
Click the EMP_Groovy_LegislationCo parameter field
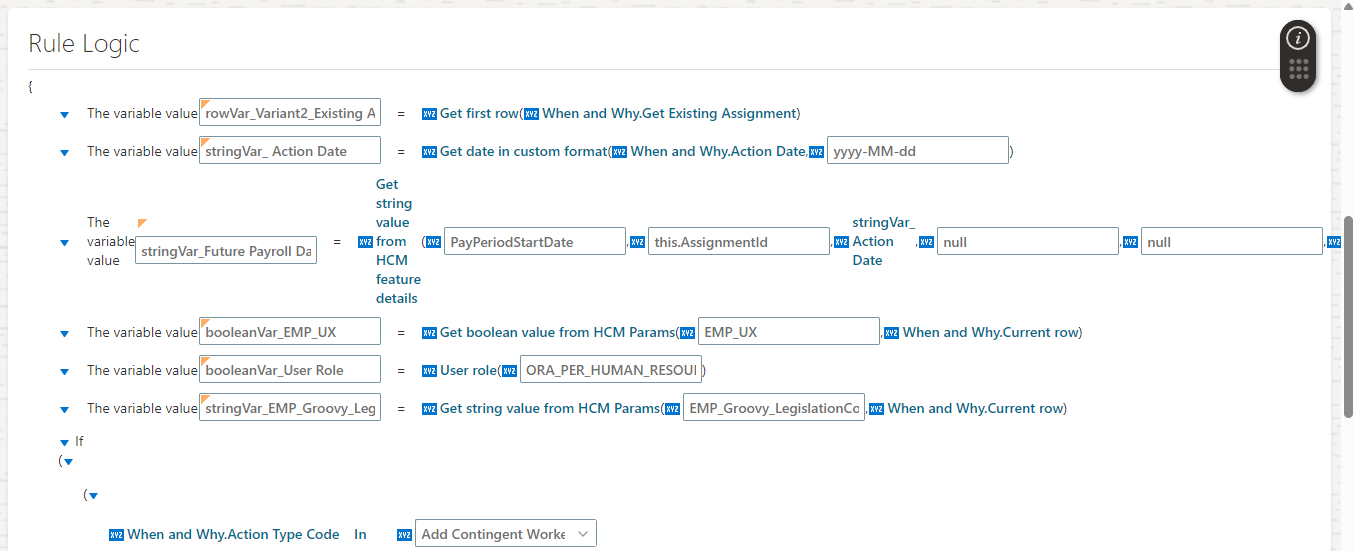pos(774,408)
